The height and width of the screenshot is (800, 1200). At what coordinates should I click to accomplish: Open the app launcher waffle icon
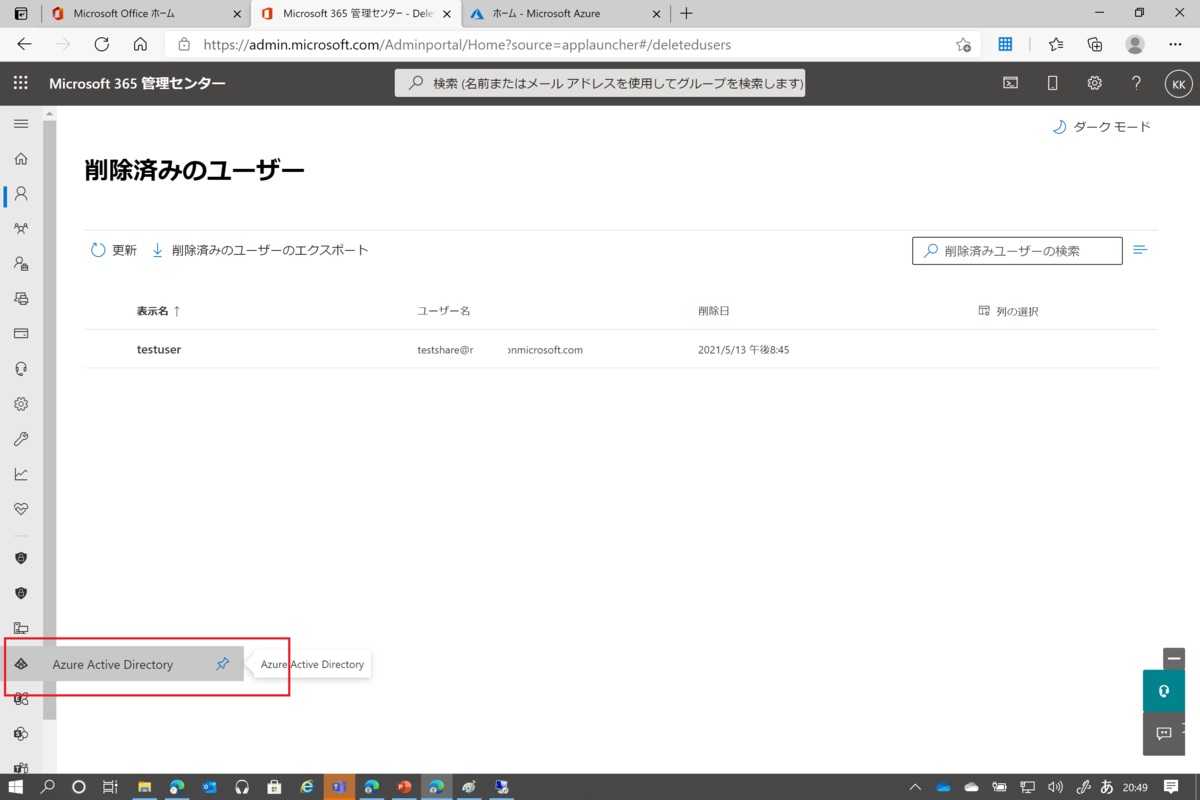click(21, 84)
